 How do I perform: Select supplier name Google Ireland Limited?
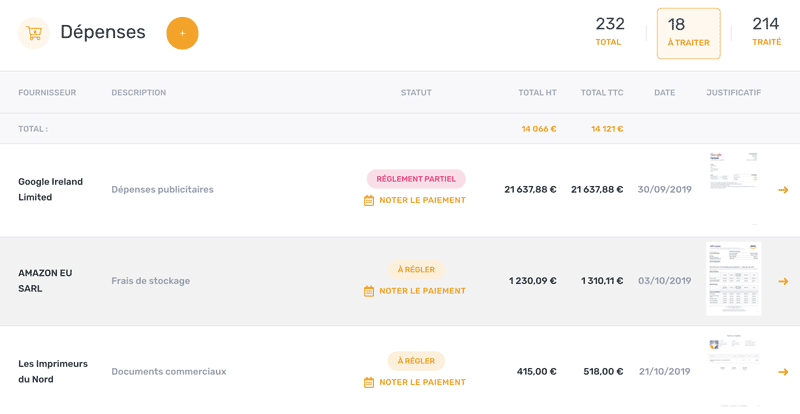coord(51,189)
